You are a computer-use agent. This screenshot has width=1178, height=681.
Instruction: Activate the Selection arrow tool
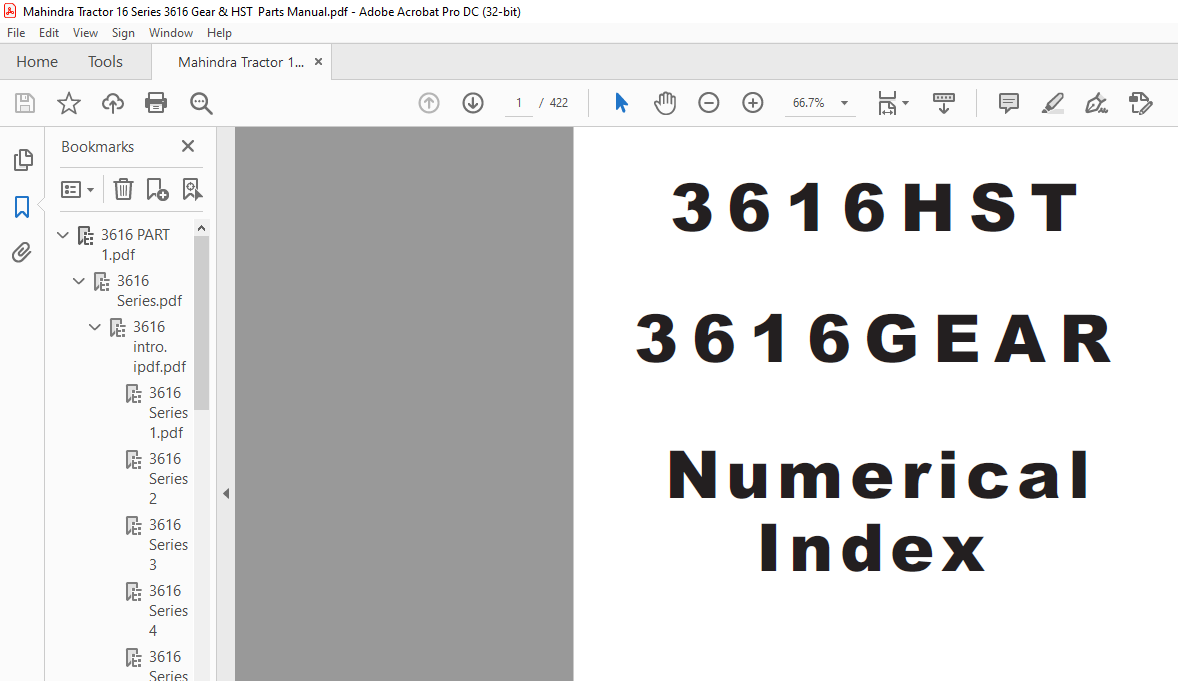point(621,103)
